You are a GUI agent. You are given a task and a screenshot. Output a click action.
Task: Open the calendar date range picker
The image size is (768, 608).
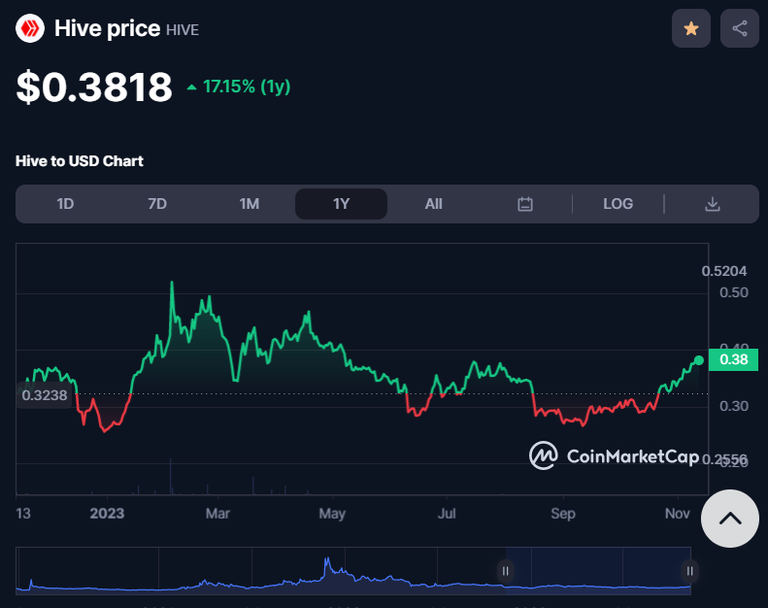(525, 204)
